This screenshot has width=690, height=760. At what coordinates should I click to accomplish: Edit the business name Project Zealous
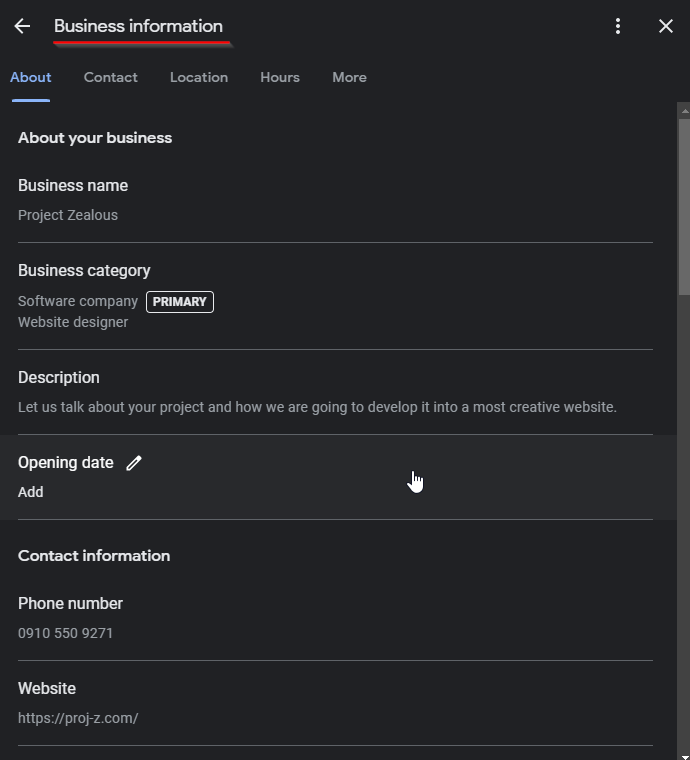click(x=68, y=215)
